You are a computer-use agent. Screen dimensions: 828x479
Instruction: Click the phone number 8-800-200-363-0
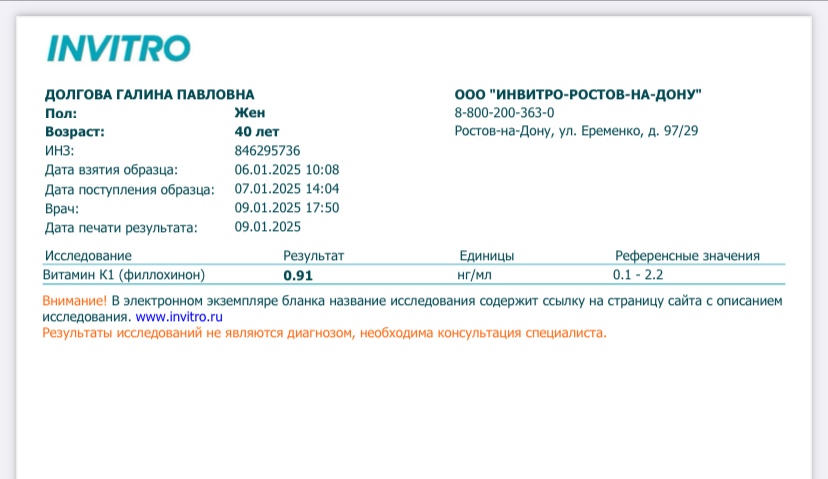click(504, 113)
